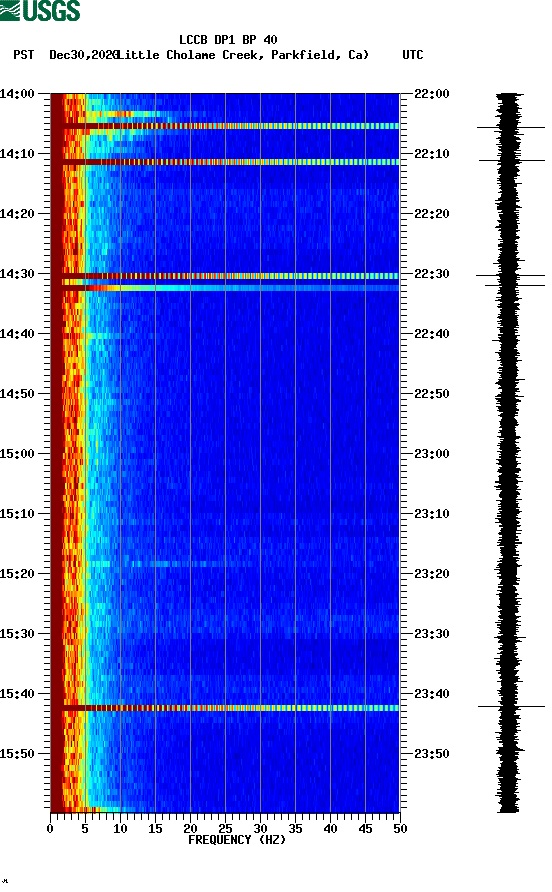Click the broadband event band near 14:05
Screen dimensions: 552x892
pos(225,126)
